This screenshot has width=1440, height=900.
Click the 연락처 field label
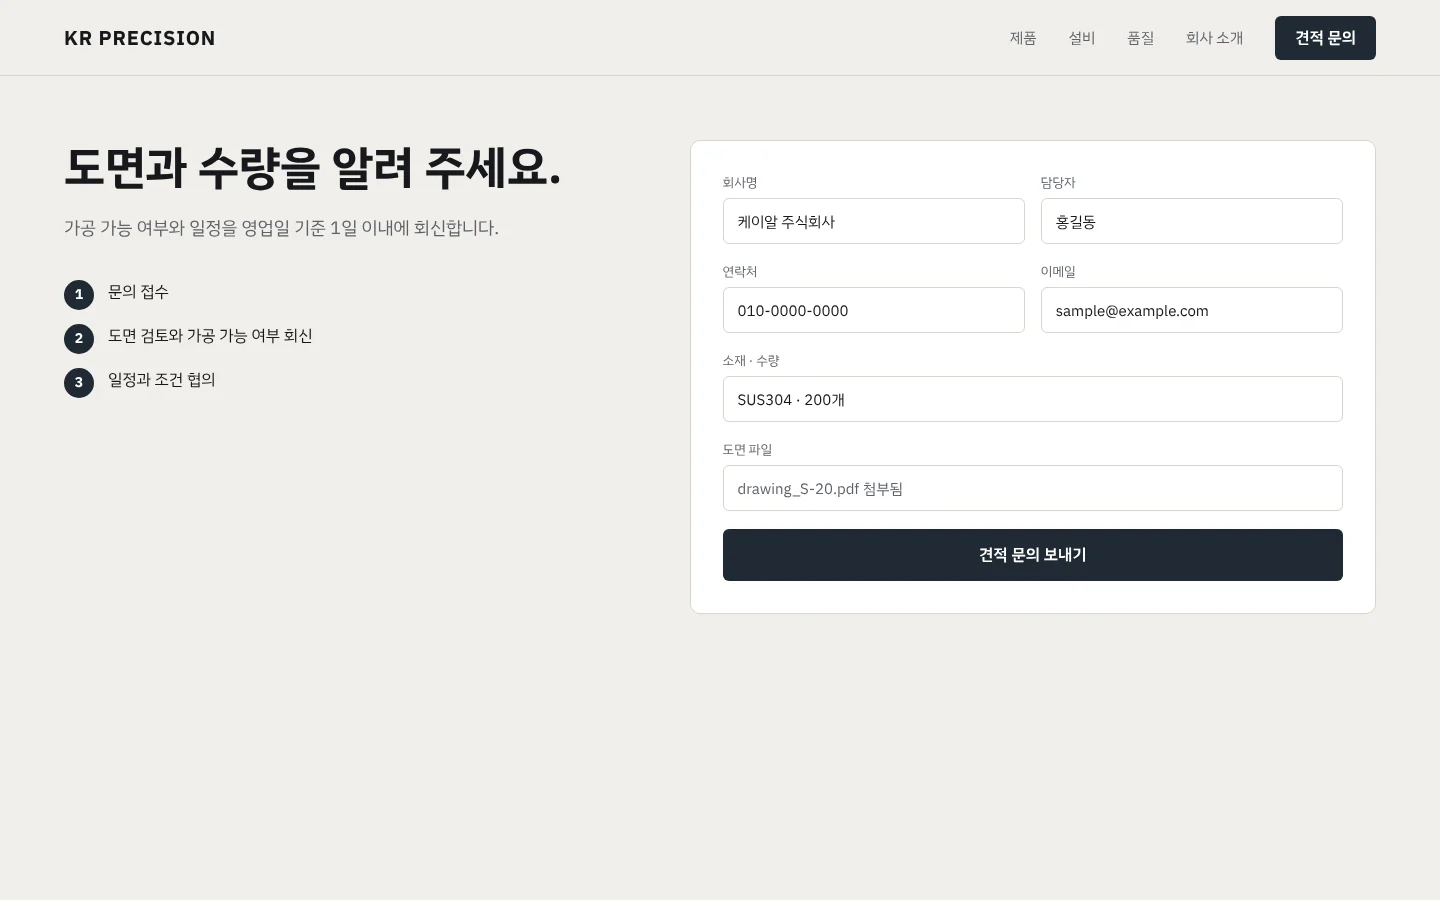pyautogui.click(x=740, y=272)
